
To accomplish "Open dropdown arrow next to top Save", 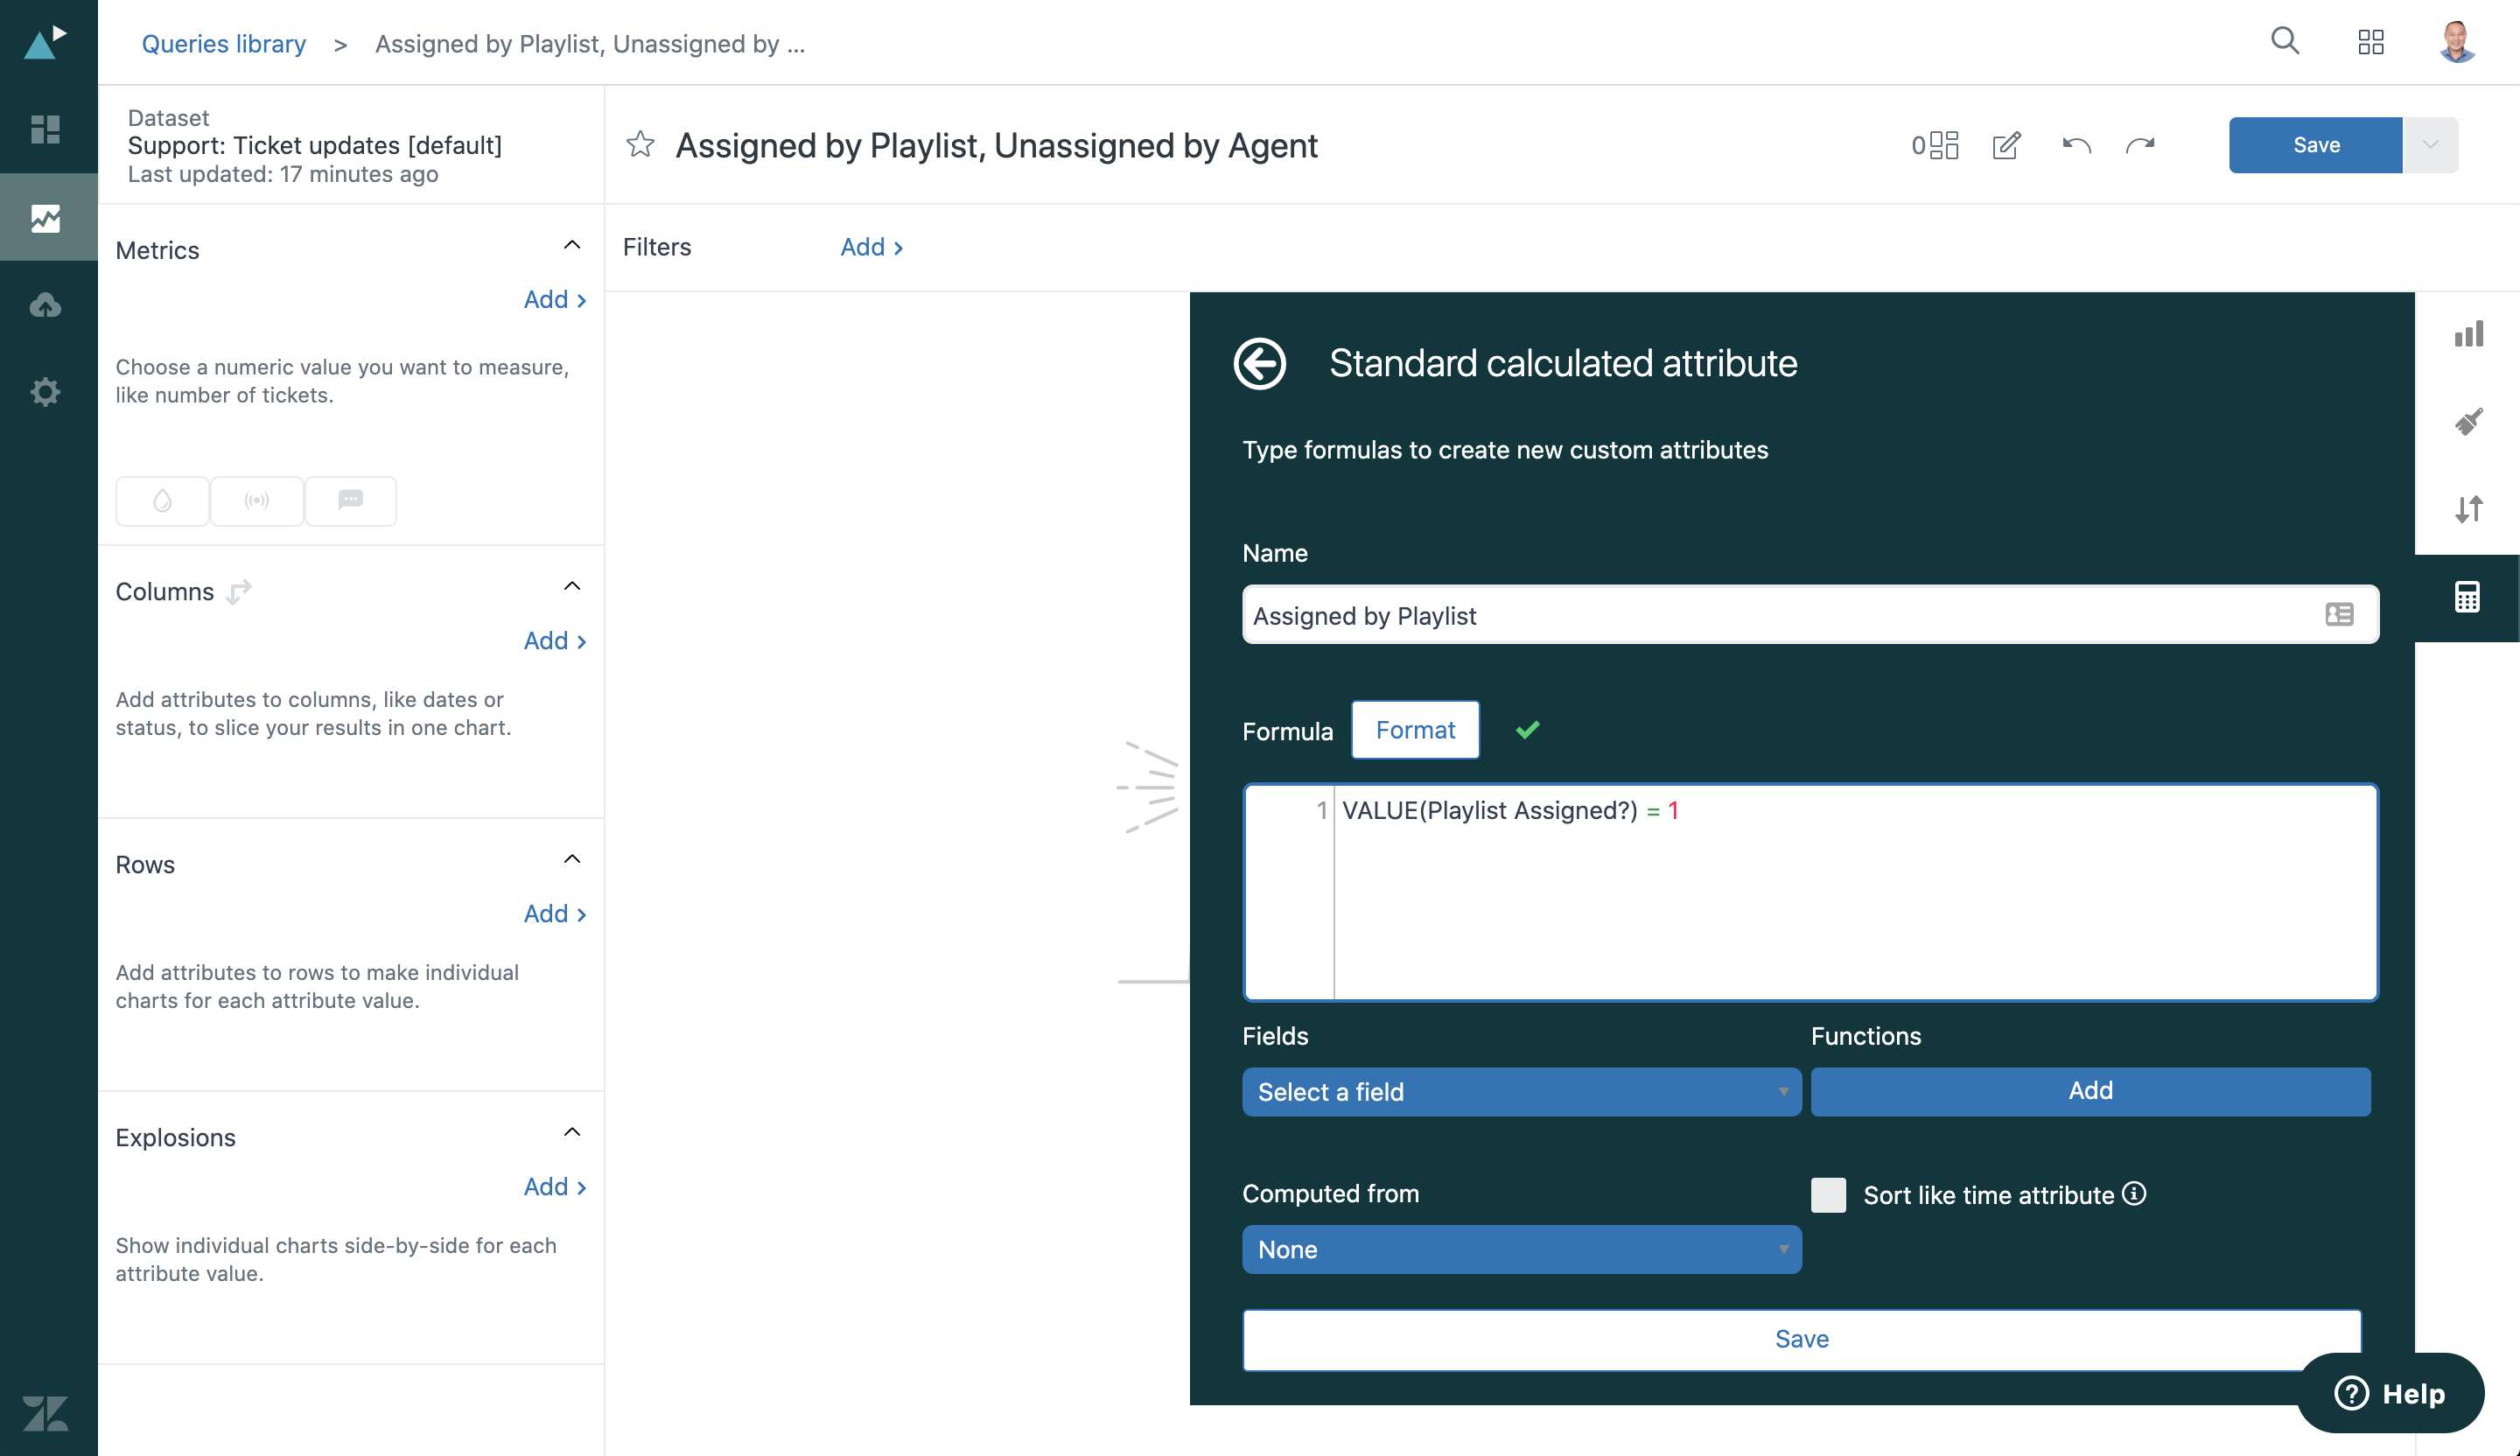I will point(2430,145).
